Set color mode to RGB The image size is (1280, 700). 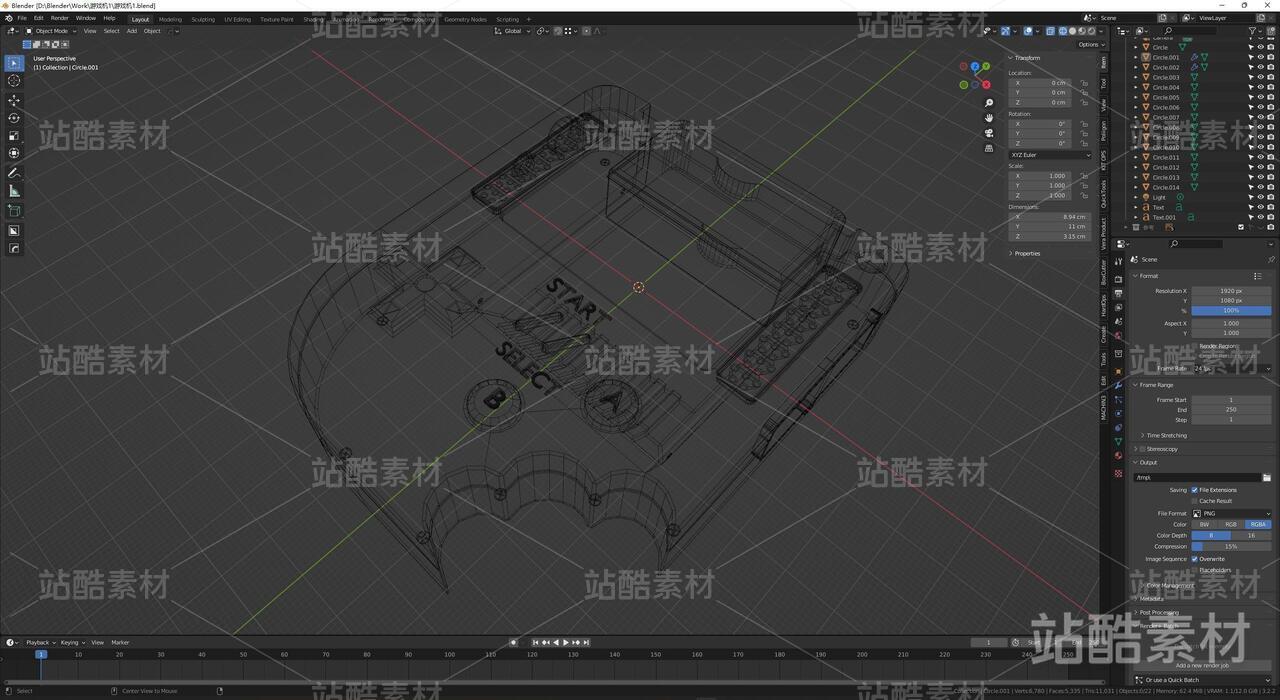click(x=1231, y=524)
